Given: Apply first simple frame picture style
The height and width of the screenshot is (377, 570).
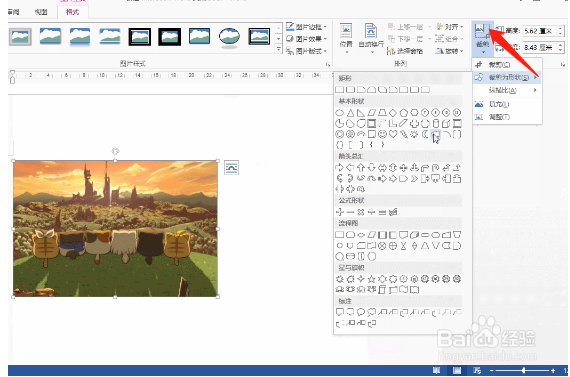Looking at the screenshot, I should click(20, 36).
